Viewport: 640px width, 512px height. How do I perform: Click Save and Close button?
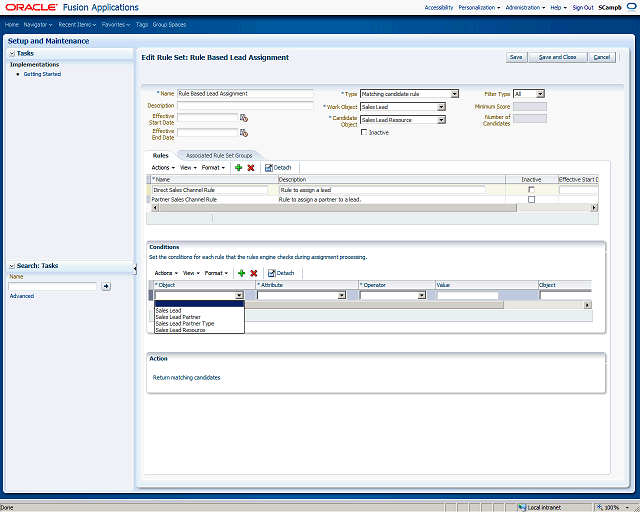[x=558, y=57]
